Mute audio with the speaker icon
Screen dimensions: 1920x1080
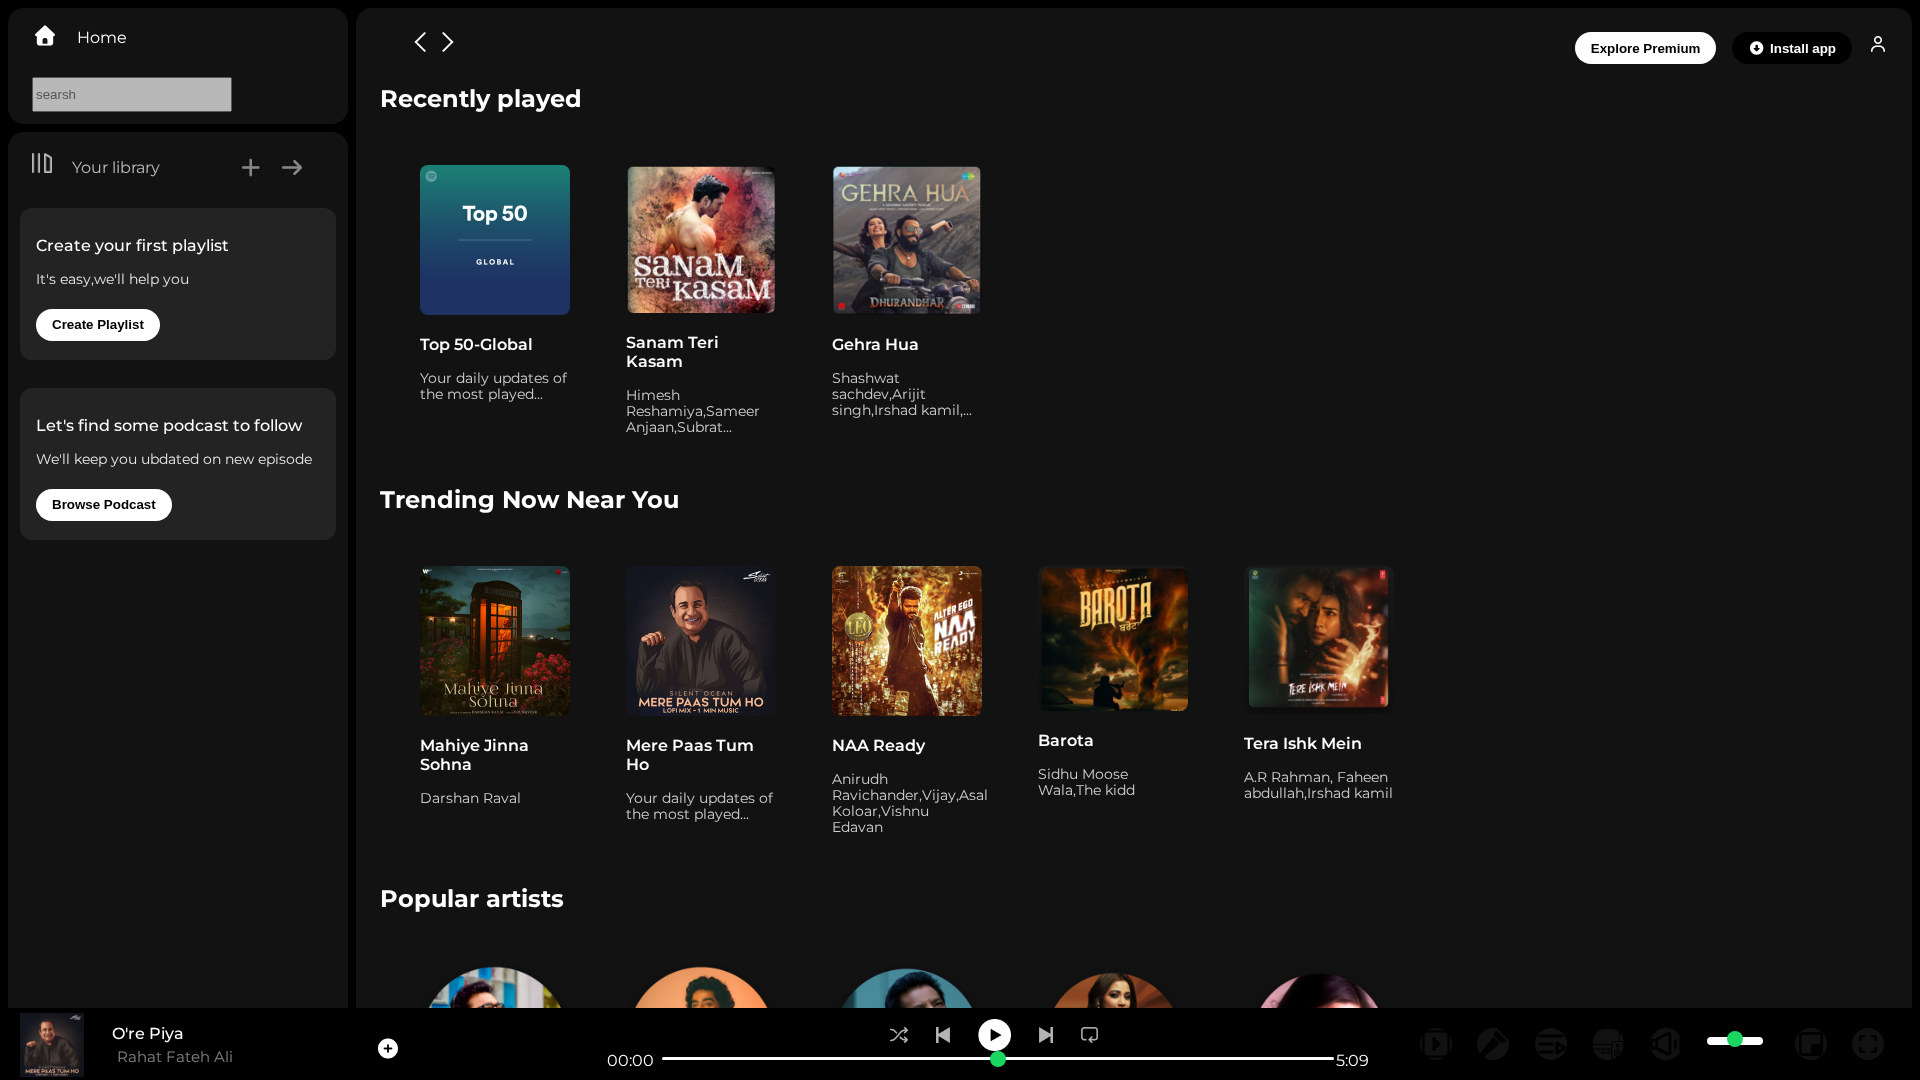(1666, 1044)
